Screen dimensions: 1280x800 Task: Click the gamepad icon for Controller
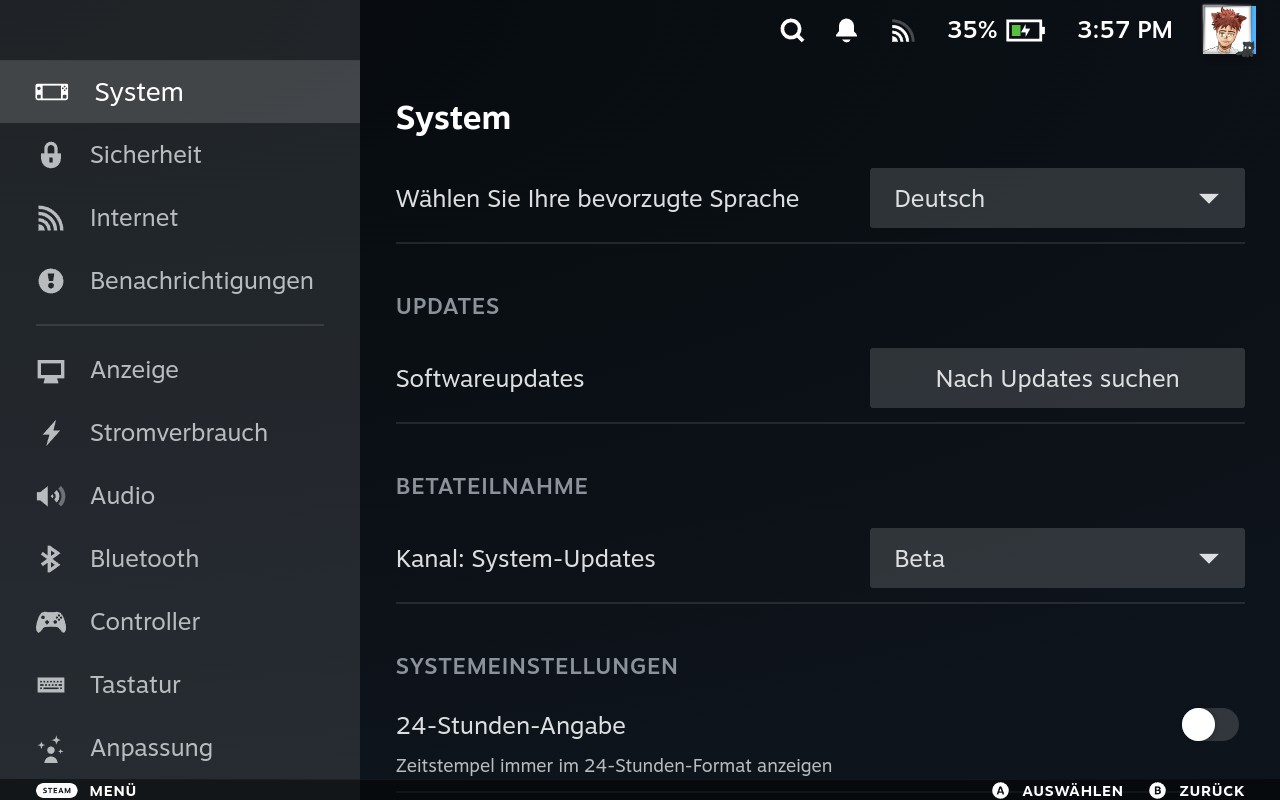coord(51,622)
